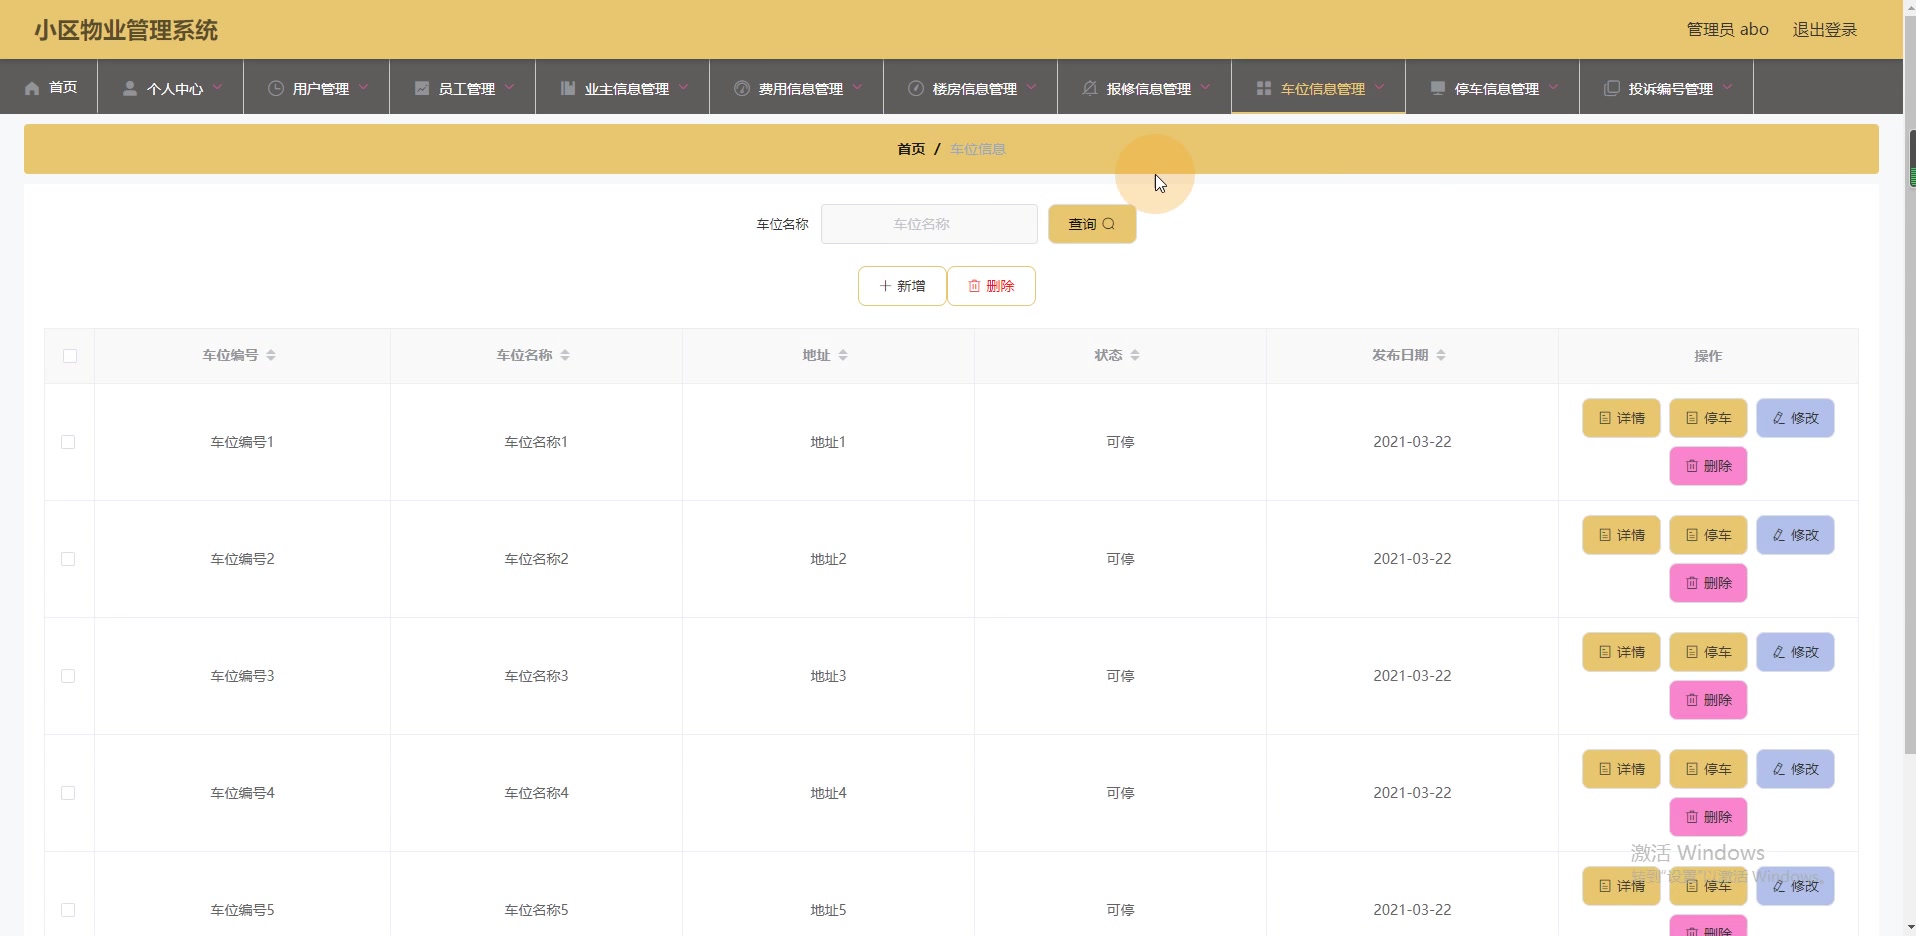Click the clock icon in 用户管理
This screenshot has width=1916, height=936.
tap(276, 88)
